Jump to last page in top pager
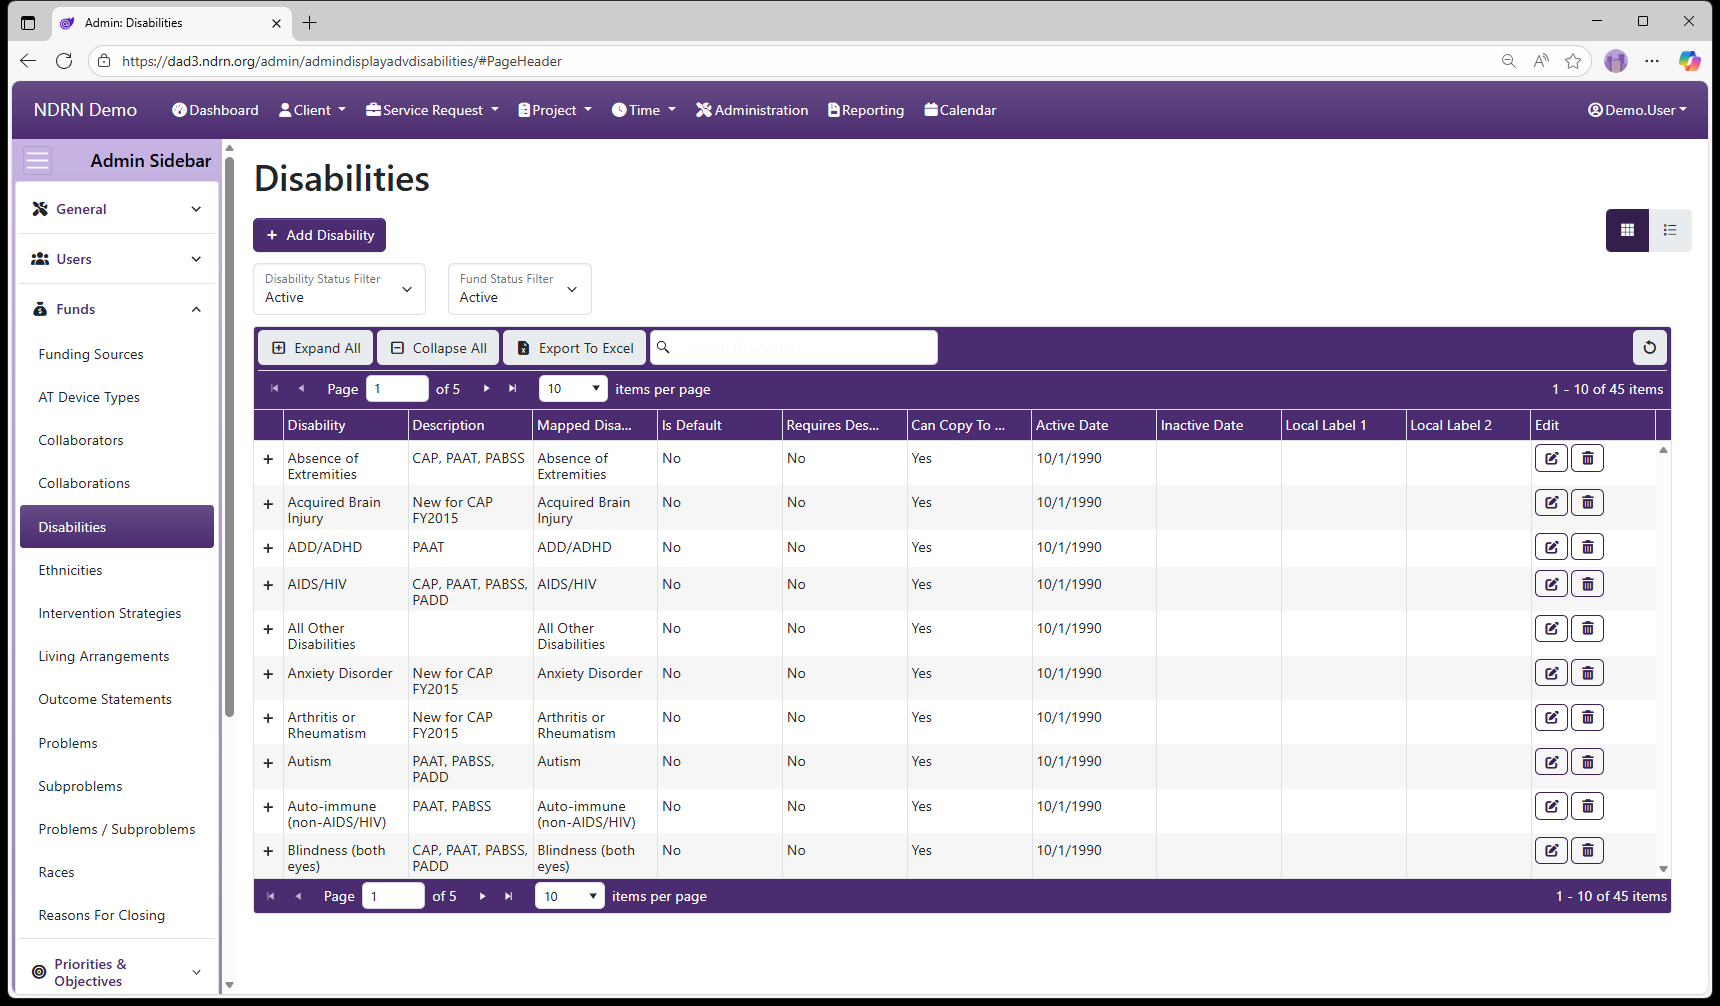Image resolution: width=1720 pixels, height=1006 pixels. (x=513, y=389)
